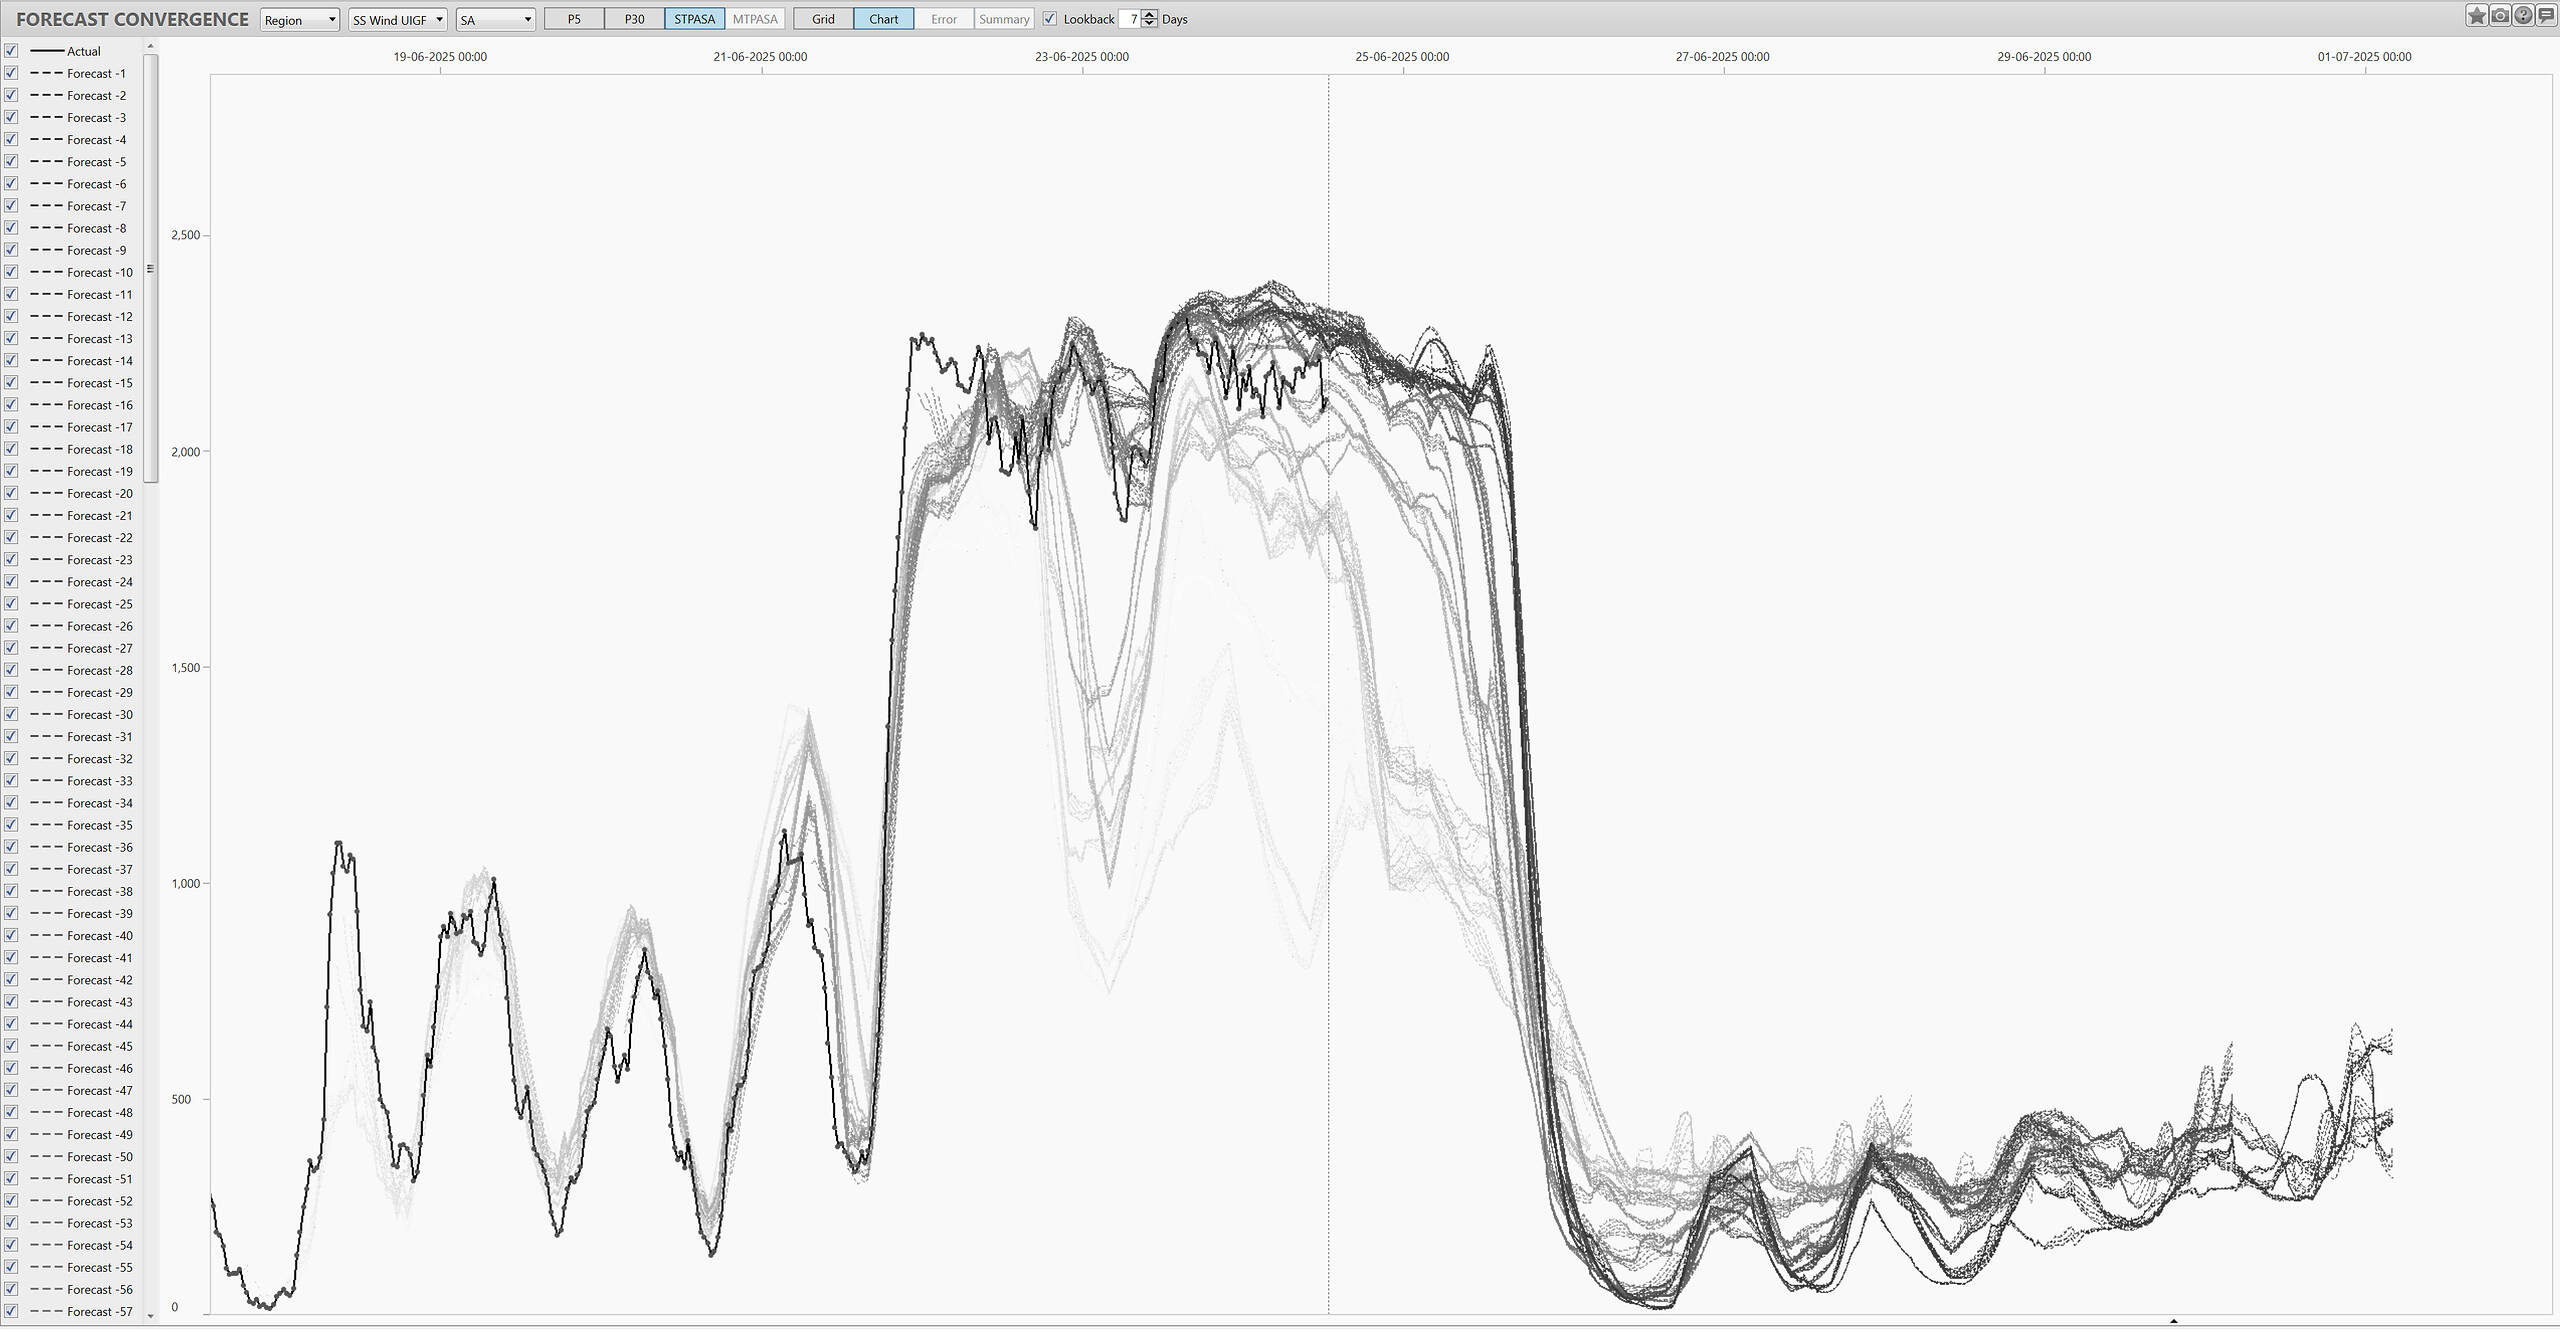The height and width of the screenshot is (1332, 2560).
Task: Click the 2,500 y-axis label
Action: point(185,235)
